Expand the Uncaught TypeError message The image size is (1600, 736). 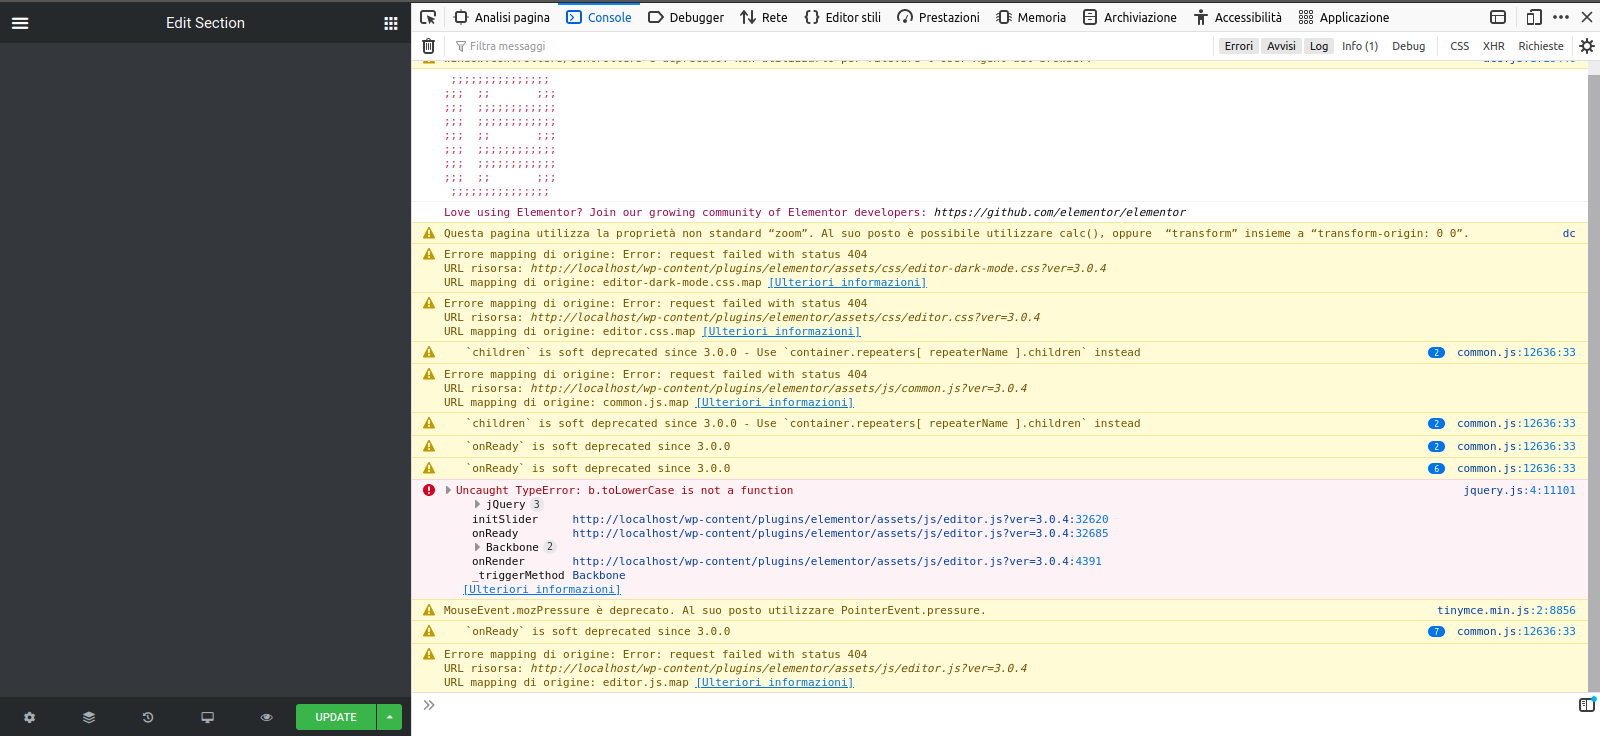[x=448, y=490]
